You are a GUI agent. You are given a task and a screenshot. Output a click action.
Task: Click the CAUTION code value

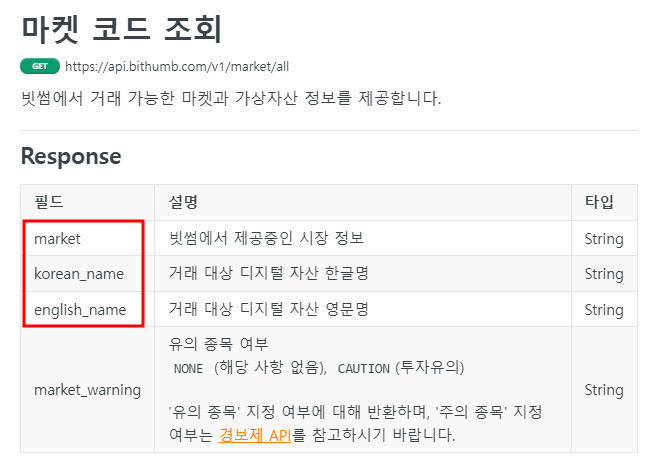coord(363,367)
